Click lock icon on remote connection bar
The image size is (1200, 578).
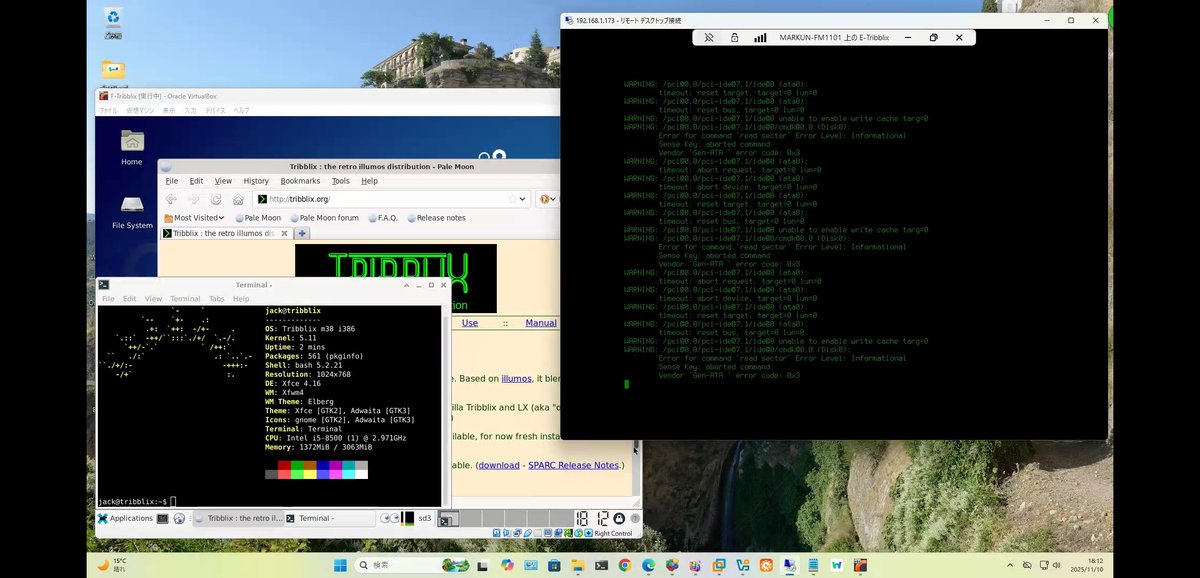point(734,37)
